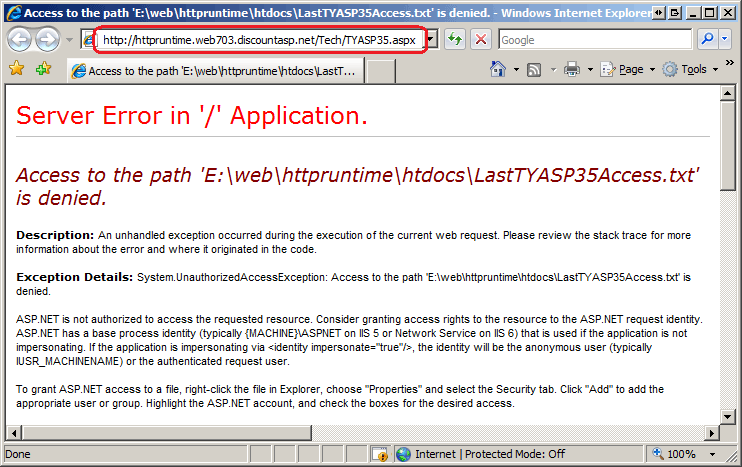The height and width of the screenshot is (467, 742).
Task: Click 'Internet | Protected Mode: Off' status text
Action: (490, 454)
